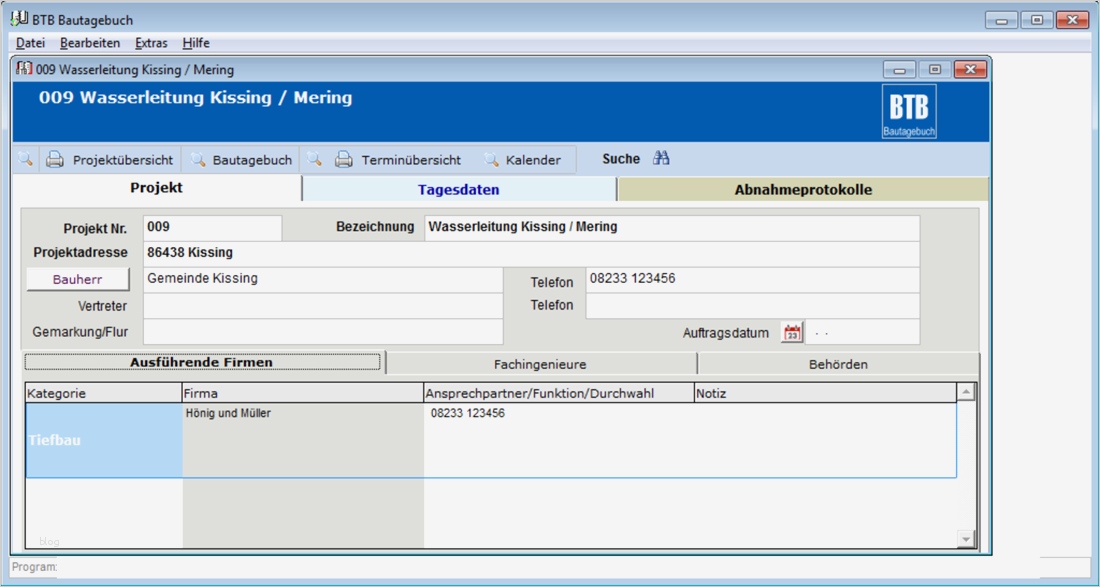Show the Behörden sub-tab

coord(838,364)
